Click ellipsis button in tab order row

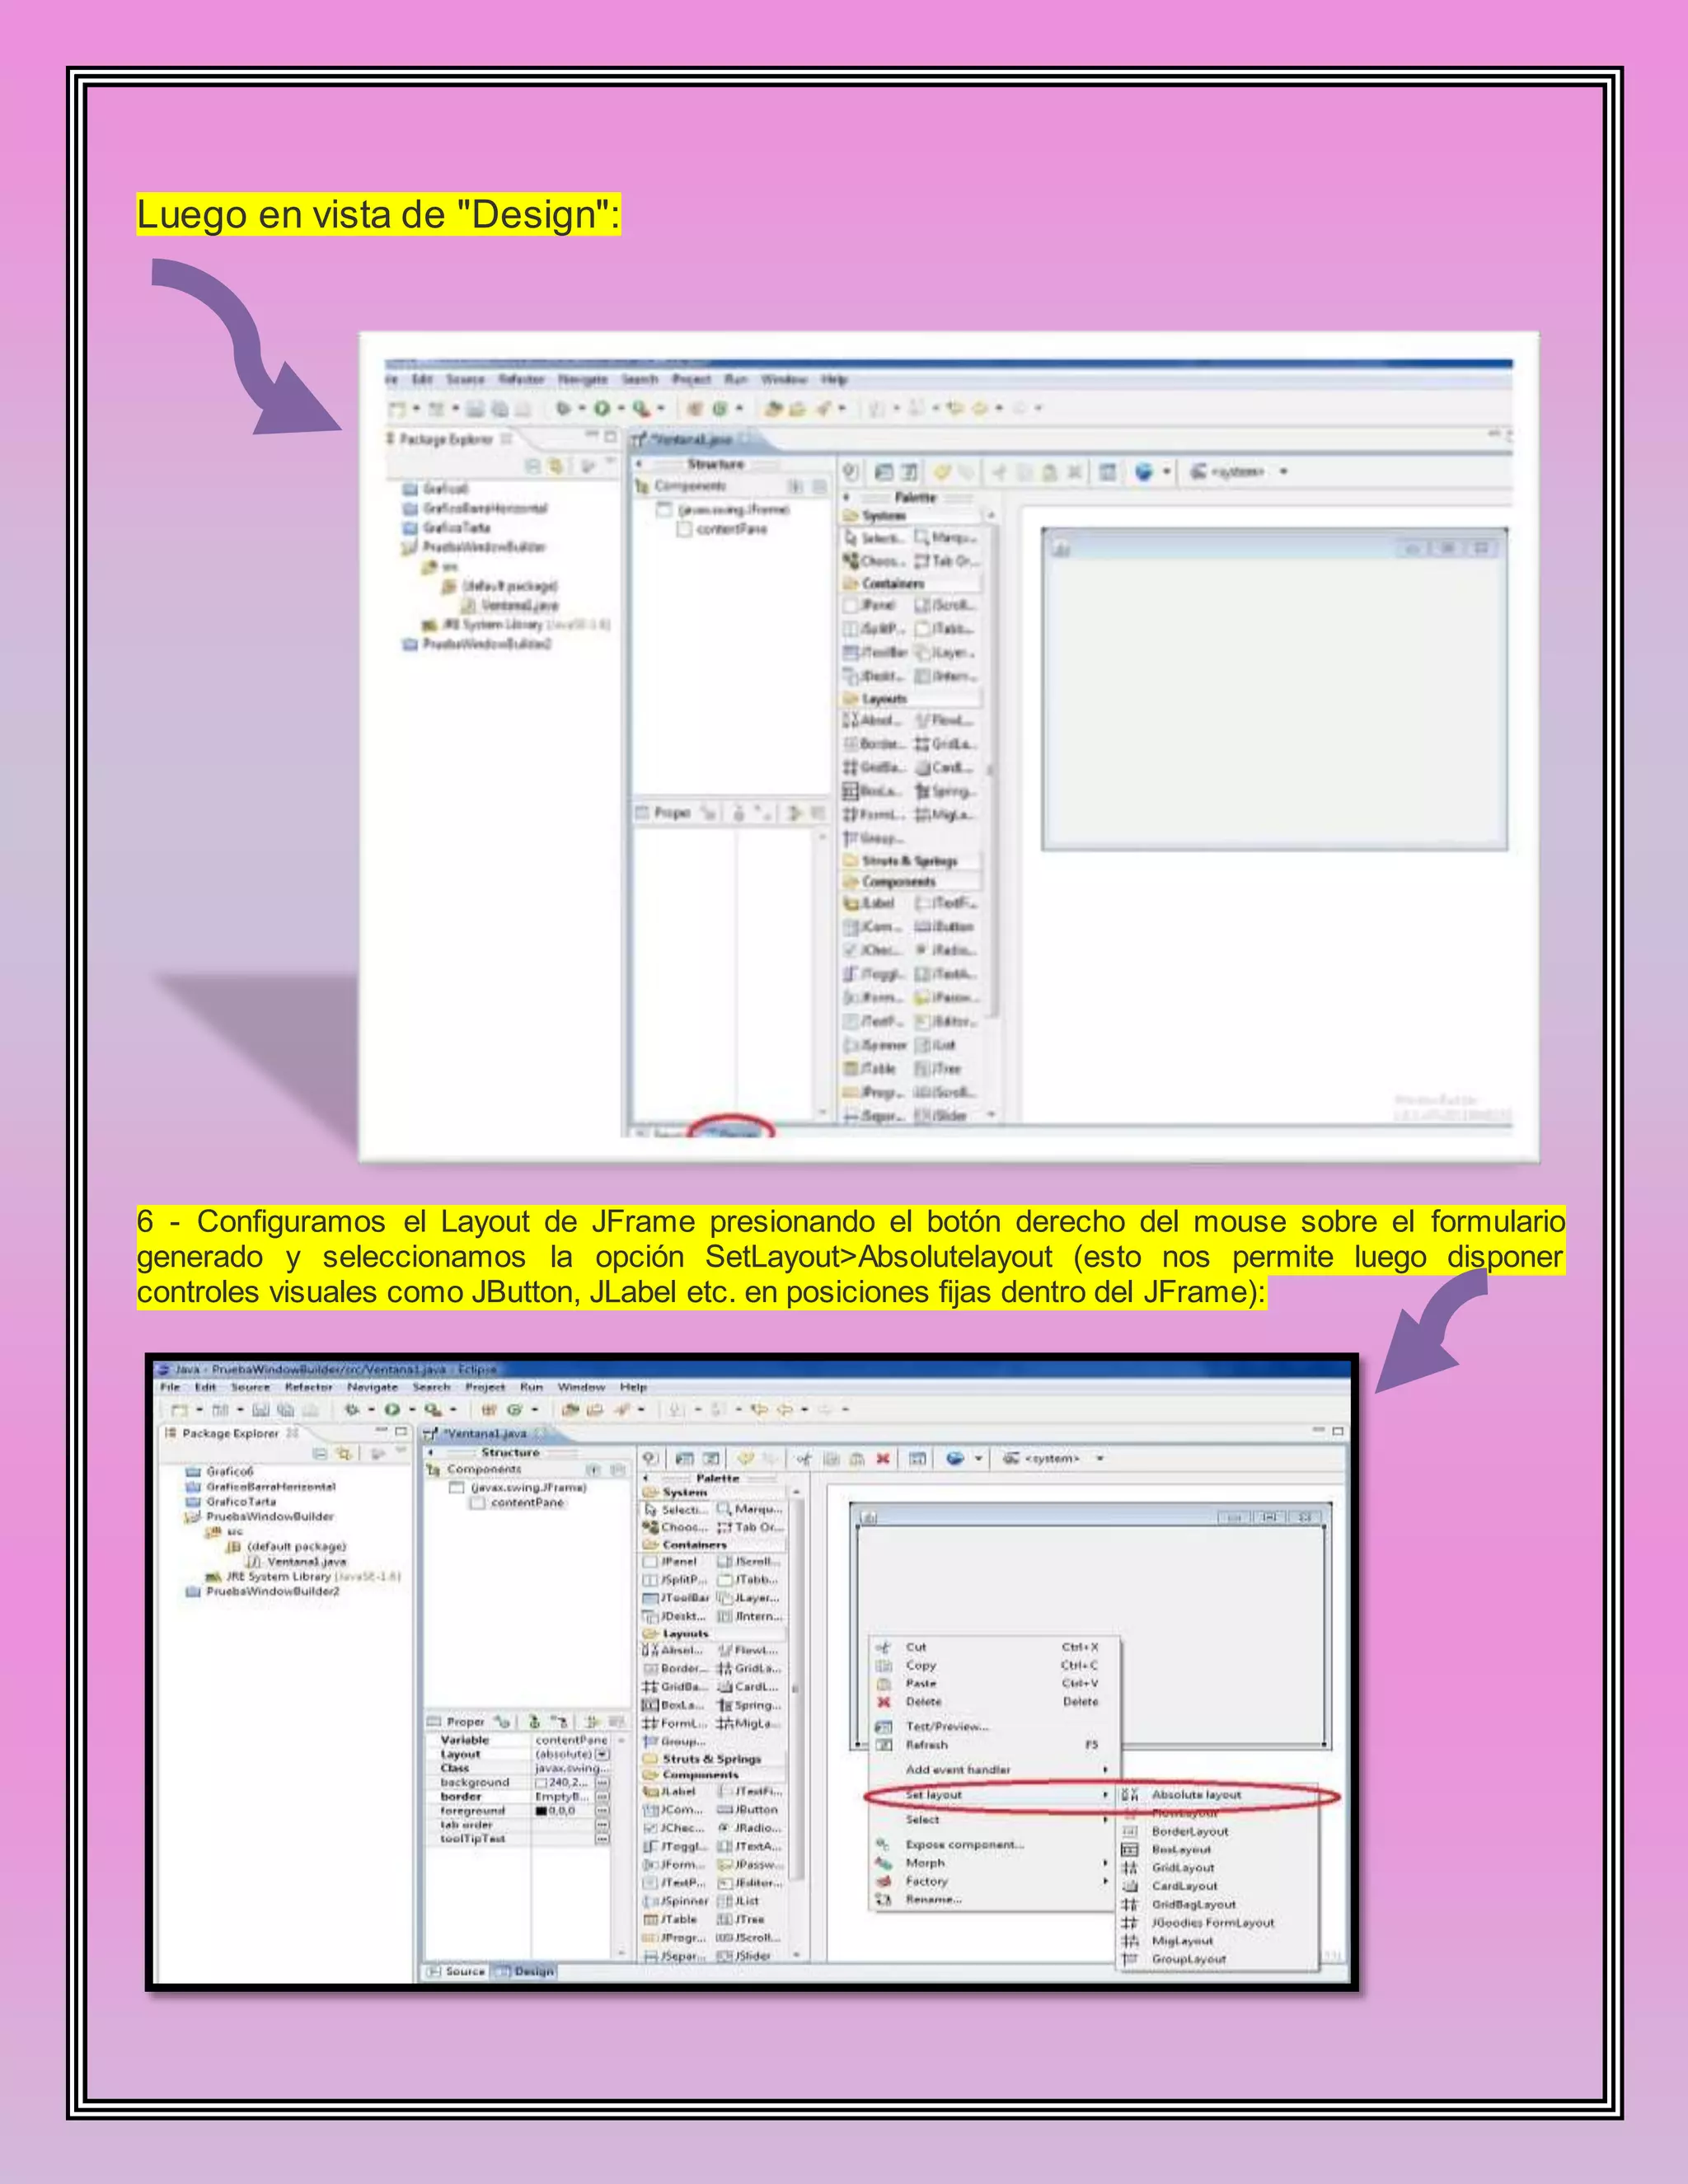(x=602, y=1824)
